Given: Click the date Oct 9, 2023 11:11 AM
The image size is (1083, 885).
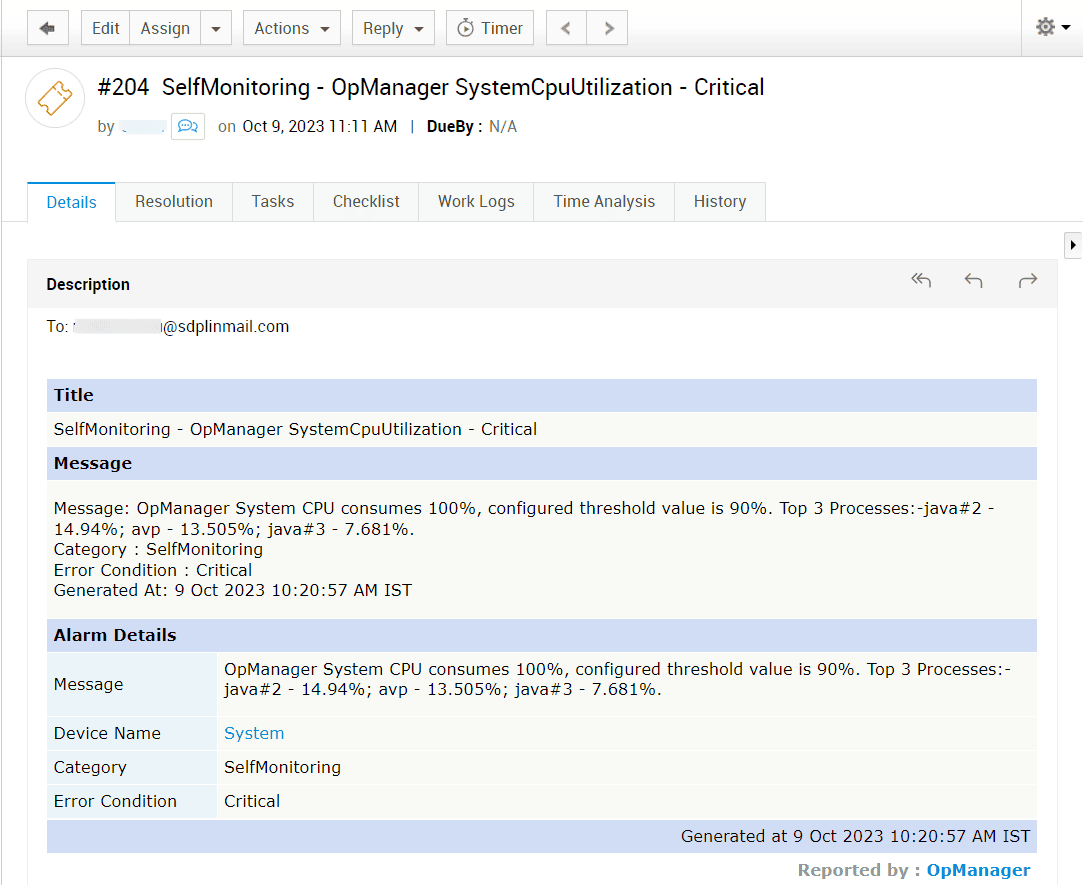Looking at the screenshot, I should [320, 127].
